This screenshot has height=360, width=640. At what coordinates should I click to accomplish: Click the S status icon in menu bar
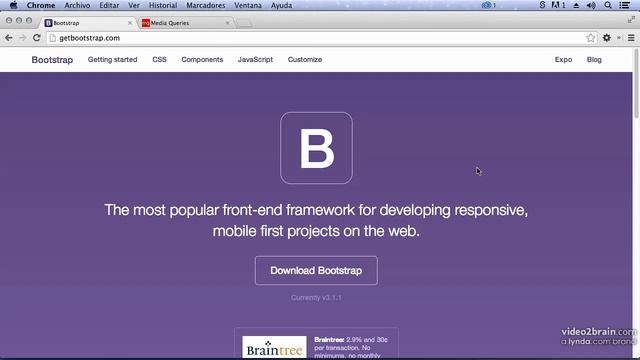coord(542,5)
